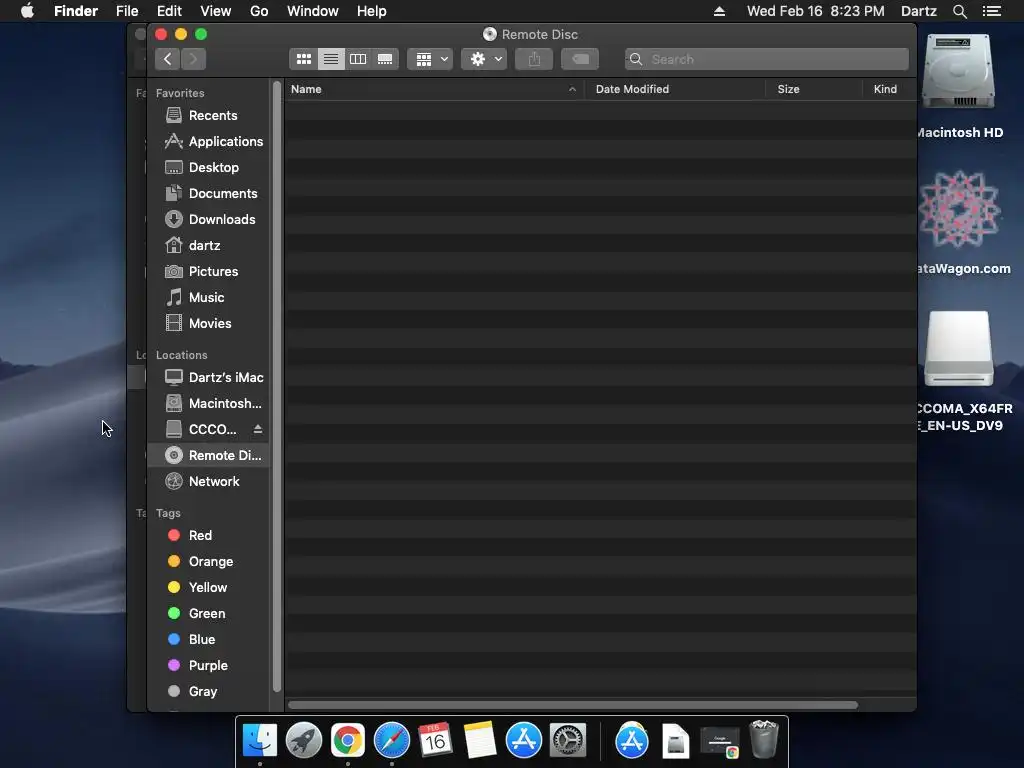Viewport: 1024px width, 768px height.
Task: Click the eject icon in menu bar
Action: coord(719,11)
